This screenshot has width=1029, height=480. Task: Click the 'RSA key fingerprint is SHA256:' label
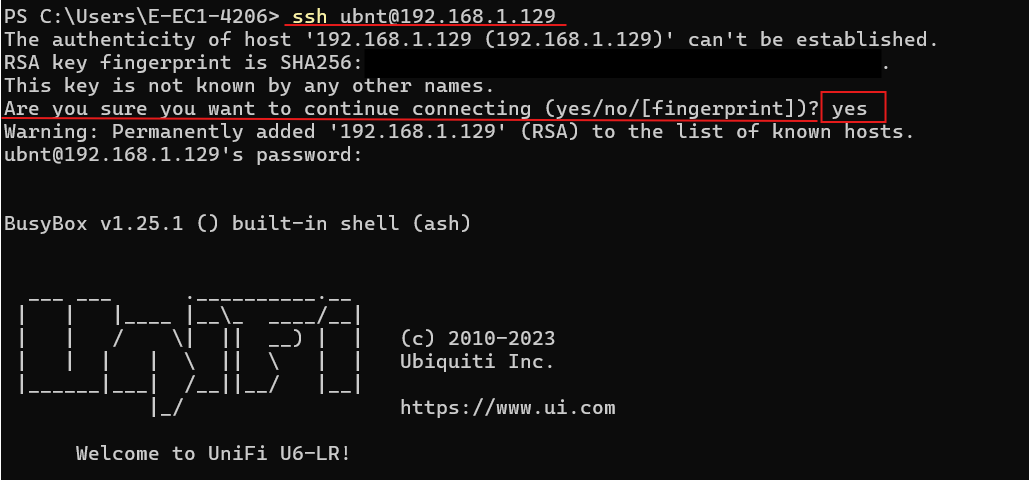pyautogui.click(x=183, y=63)
